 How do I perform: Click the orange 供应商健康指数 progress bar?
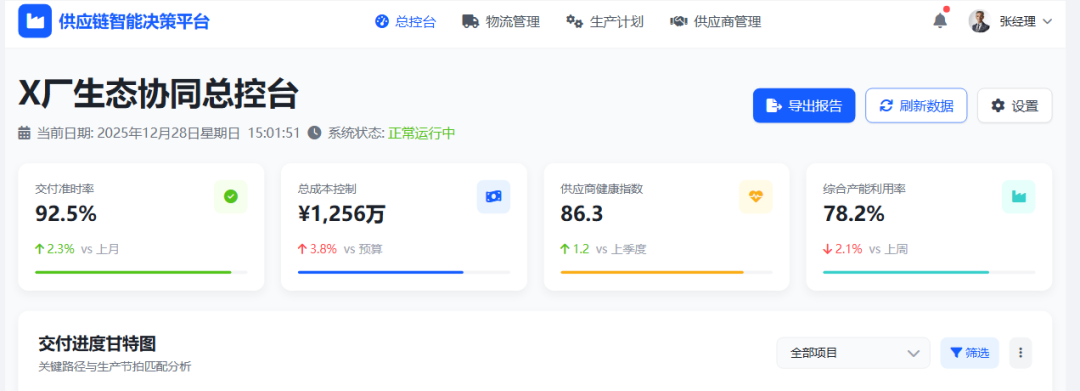click(x=667, y=273)
